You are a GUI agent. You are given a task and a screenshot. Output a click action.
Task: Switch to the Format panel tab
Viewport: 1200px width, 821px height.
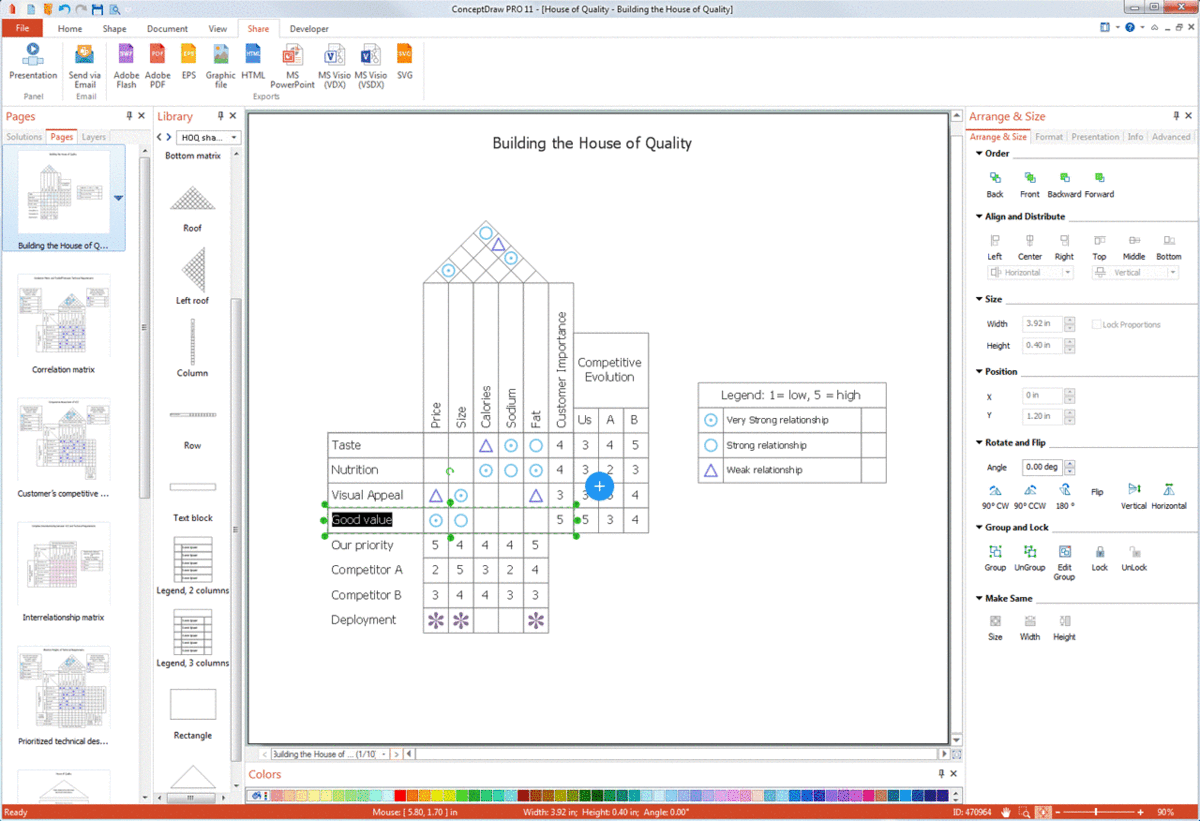click(1048, 137)
